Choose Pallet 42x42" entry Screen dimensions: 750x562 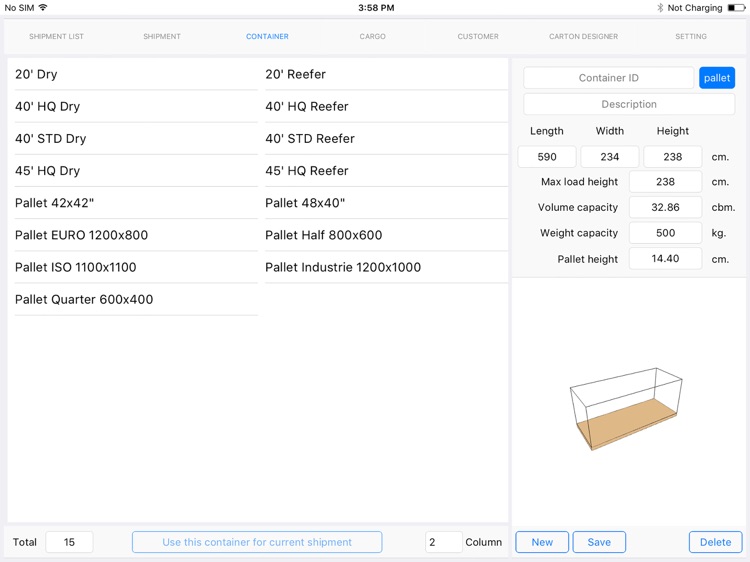136,203
